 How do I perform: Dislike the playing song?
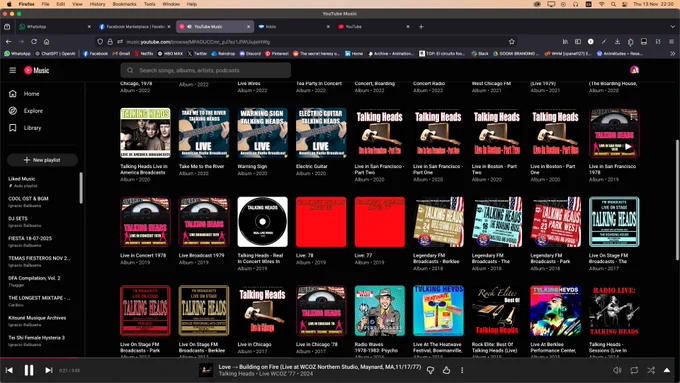pos(430,370)
